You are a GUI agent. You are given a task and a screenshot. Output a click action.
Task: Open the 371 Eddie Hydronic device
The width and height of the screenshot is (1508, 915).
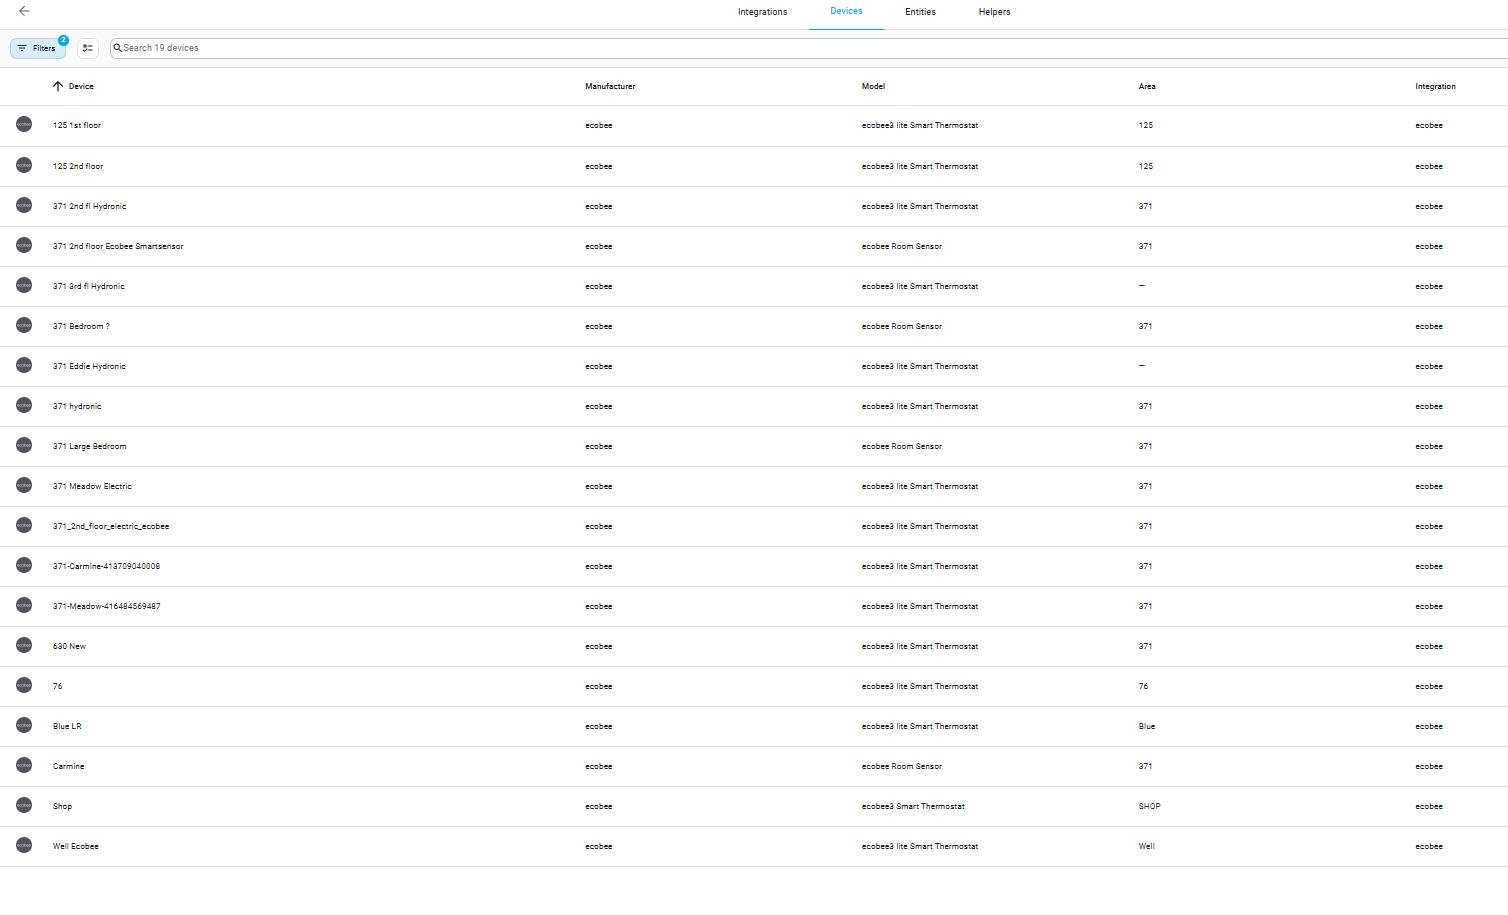(x=89, y=366)
